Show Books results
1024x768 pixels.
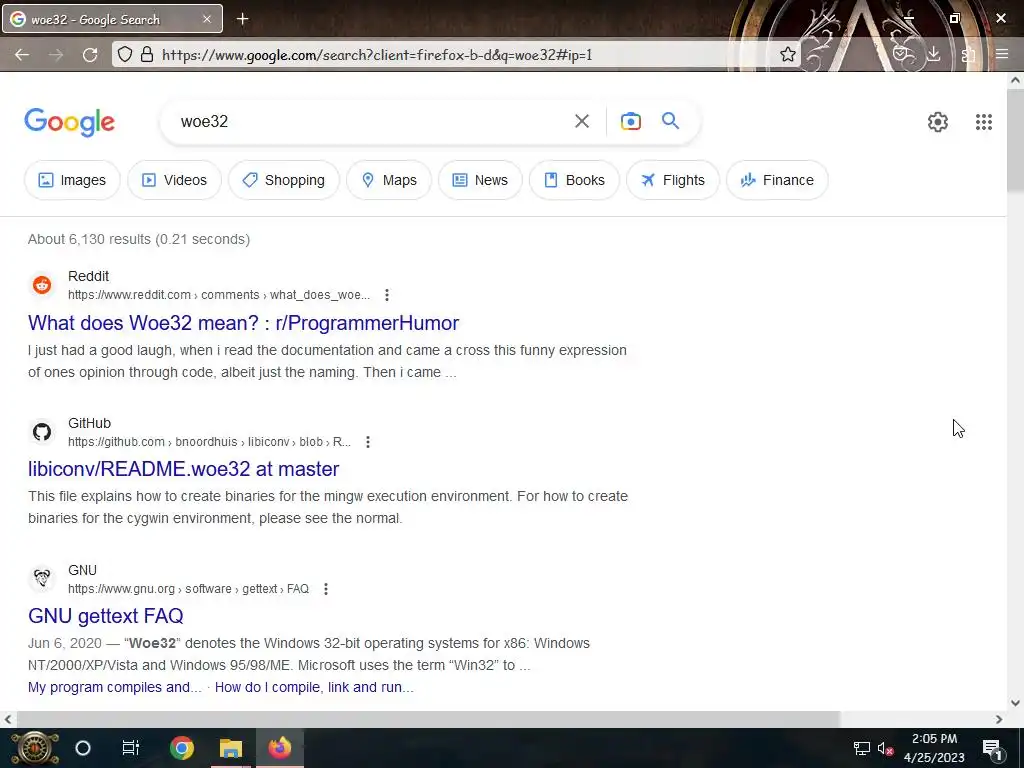[x=574, y=180]
